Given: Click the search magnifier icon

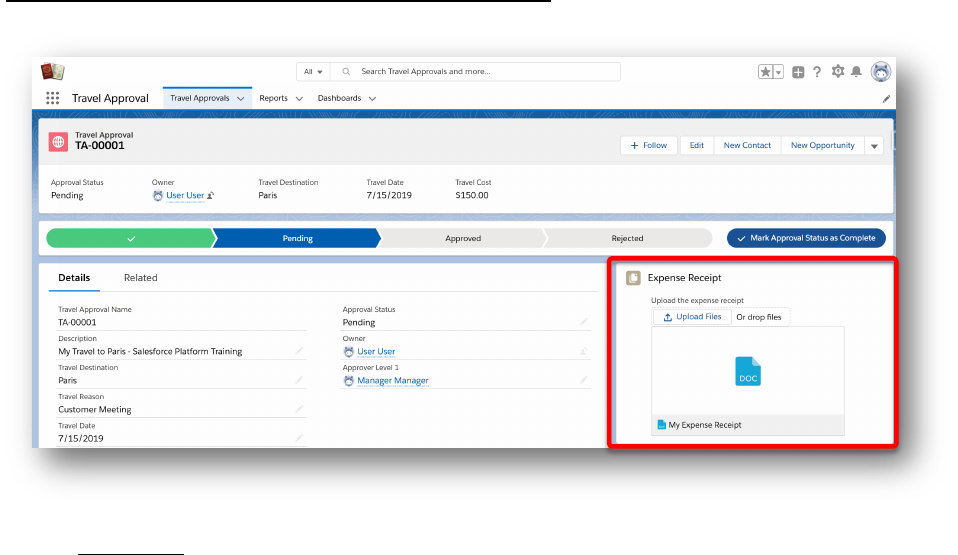Looking at the screenshot, I should tap(346, 72).
